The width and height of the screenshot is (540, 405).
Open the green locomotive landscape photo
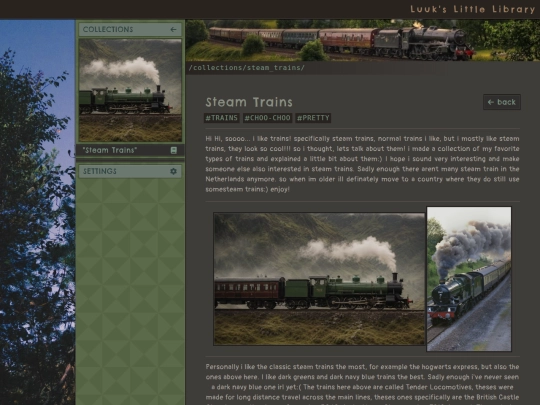click(319, 279)
